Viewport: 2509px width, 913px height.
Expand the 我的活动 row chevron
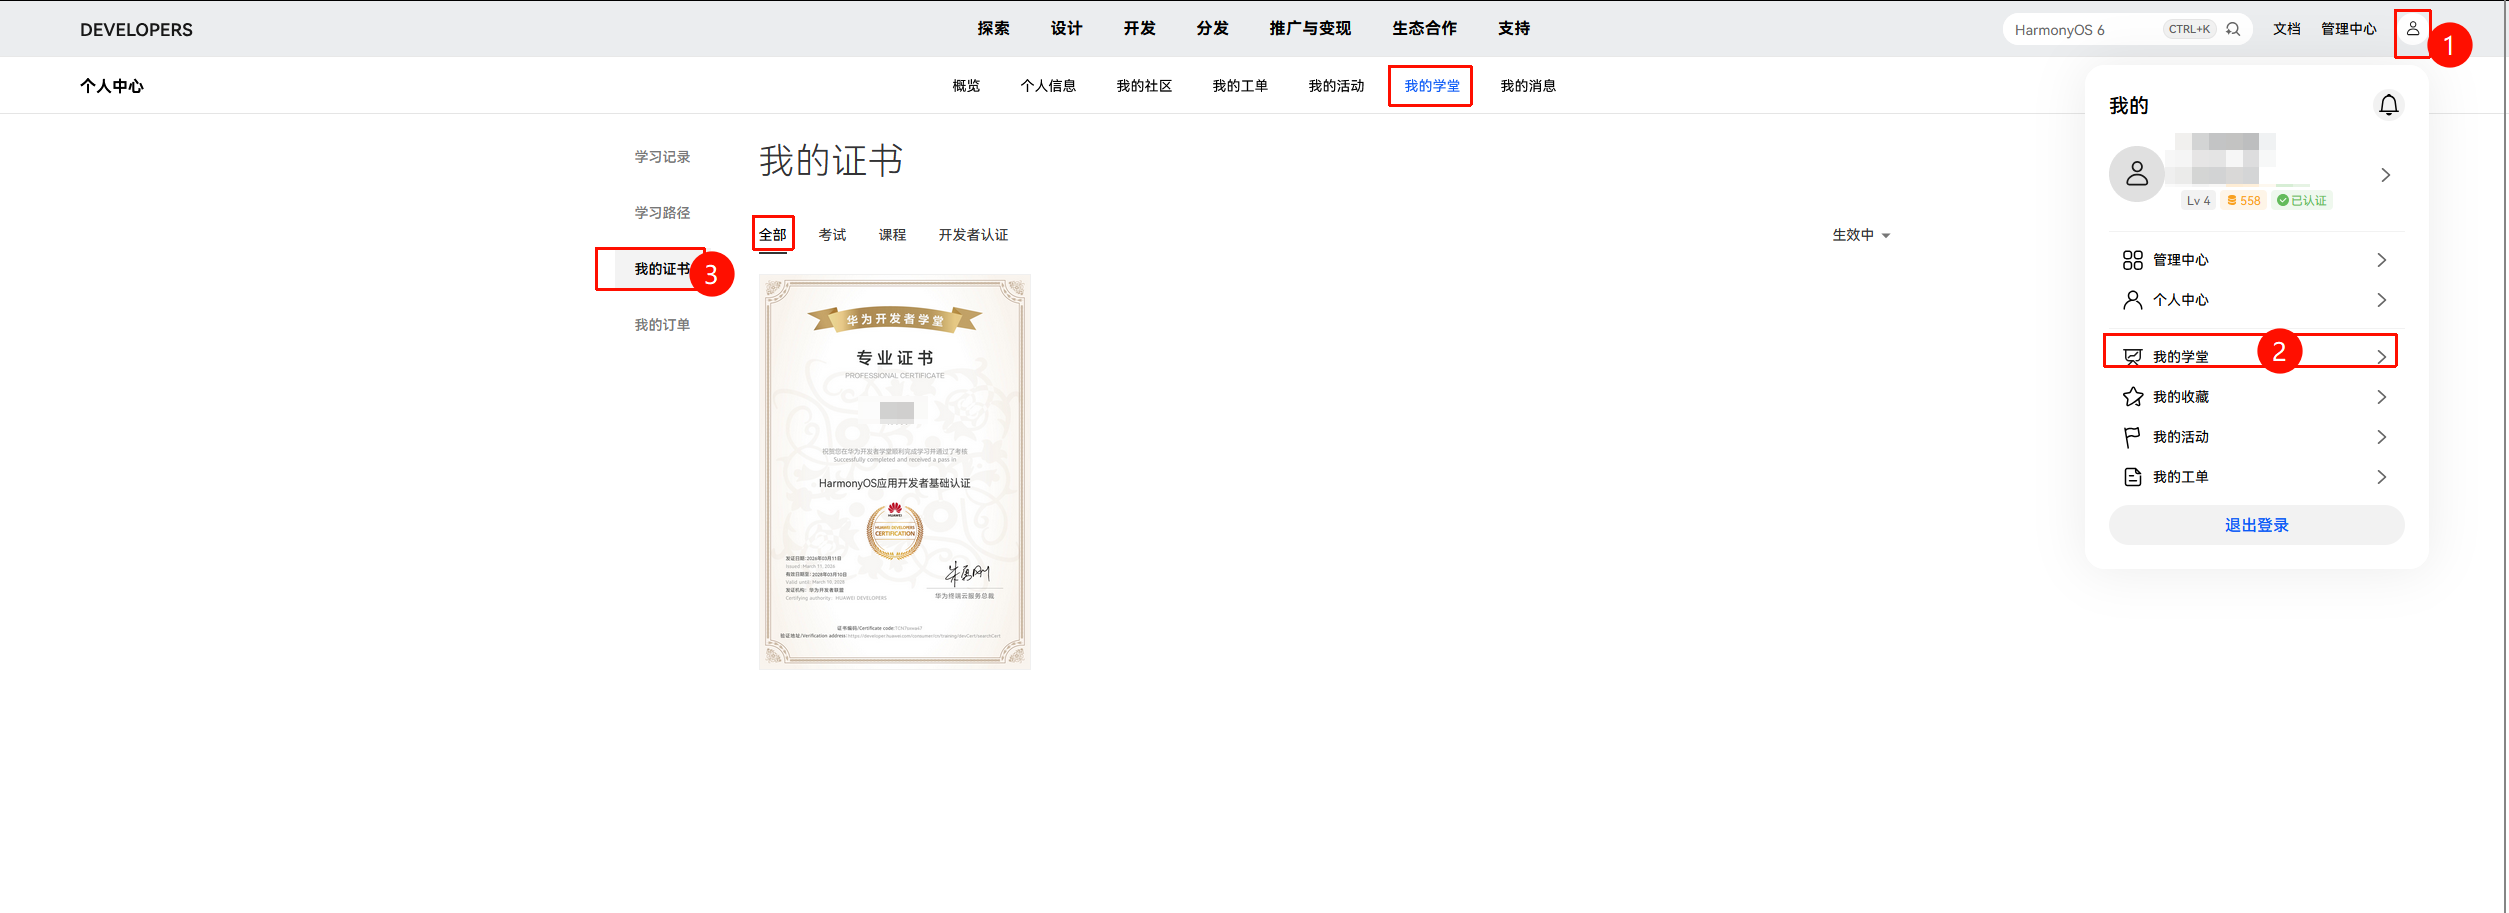click(x=2381, y=437)
